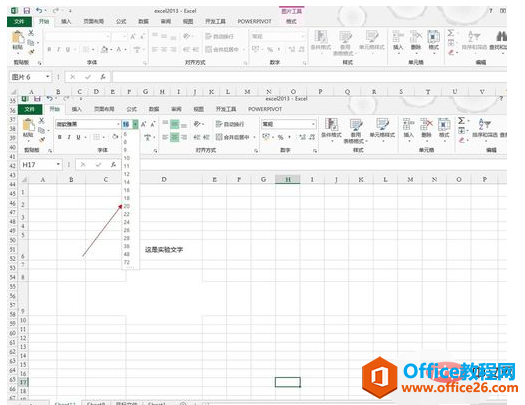525x405 pixels.
Task: Open 文件 tab in the top window
Action: (19, 21)
